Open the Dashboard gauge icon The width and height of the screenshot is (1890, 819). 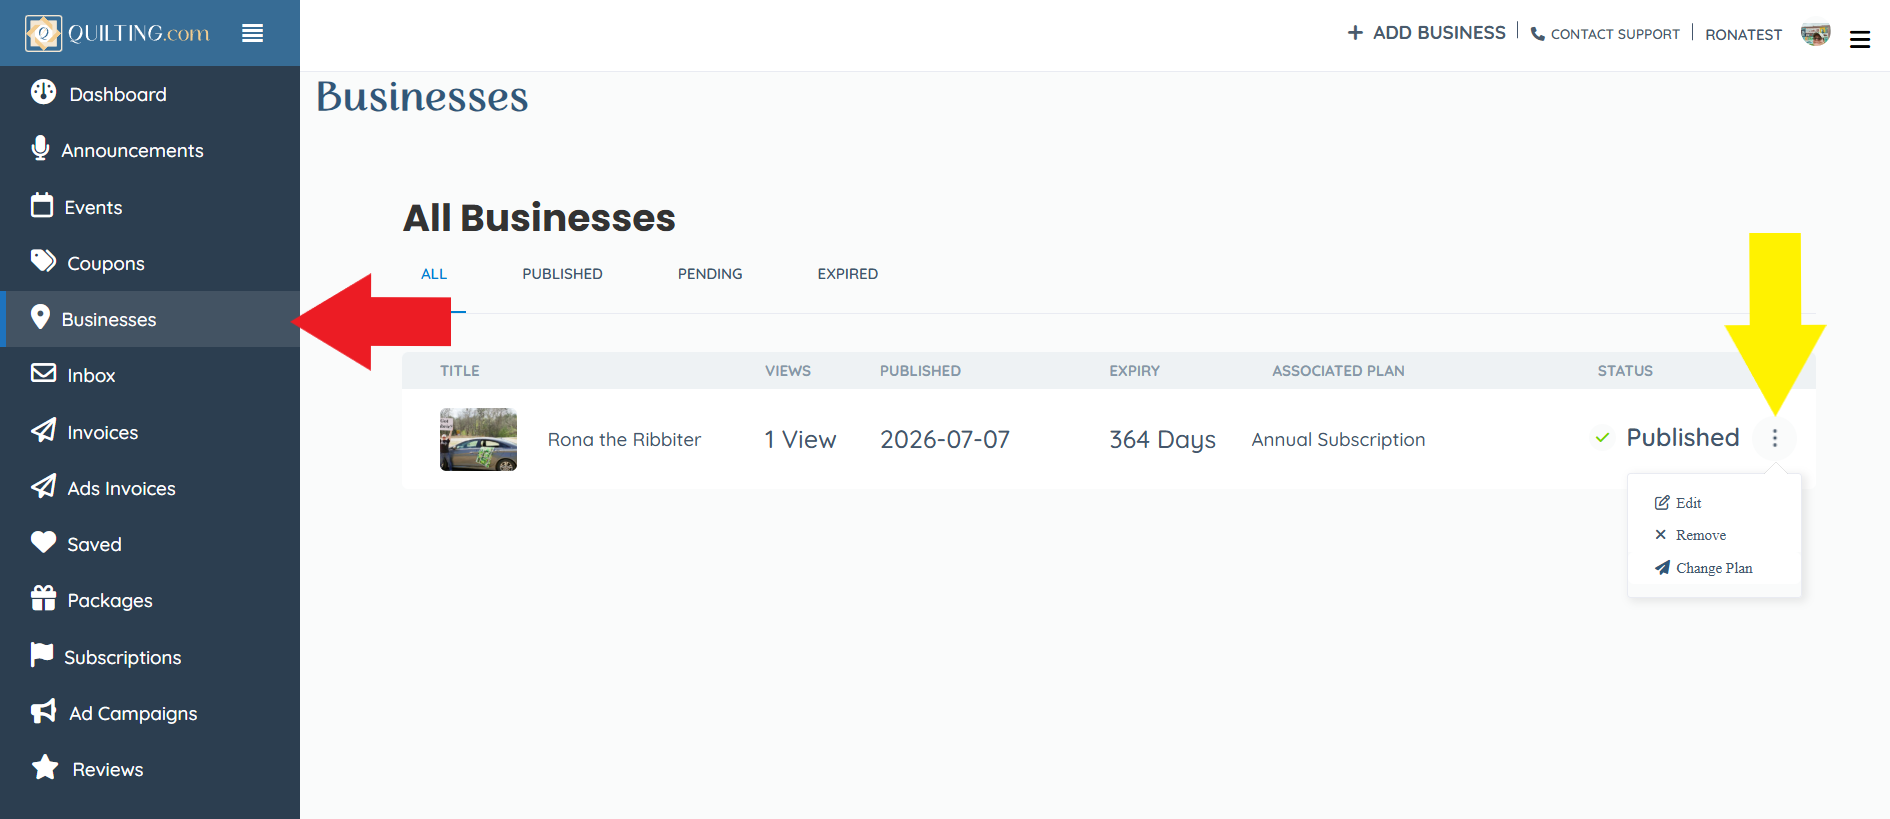point(43,92)
